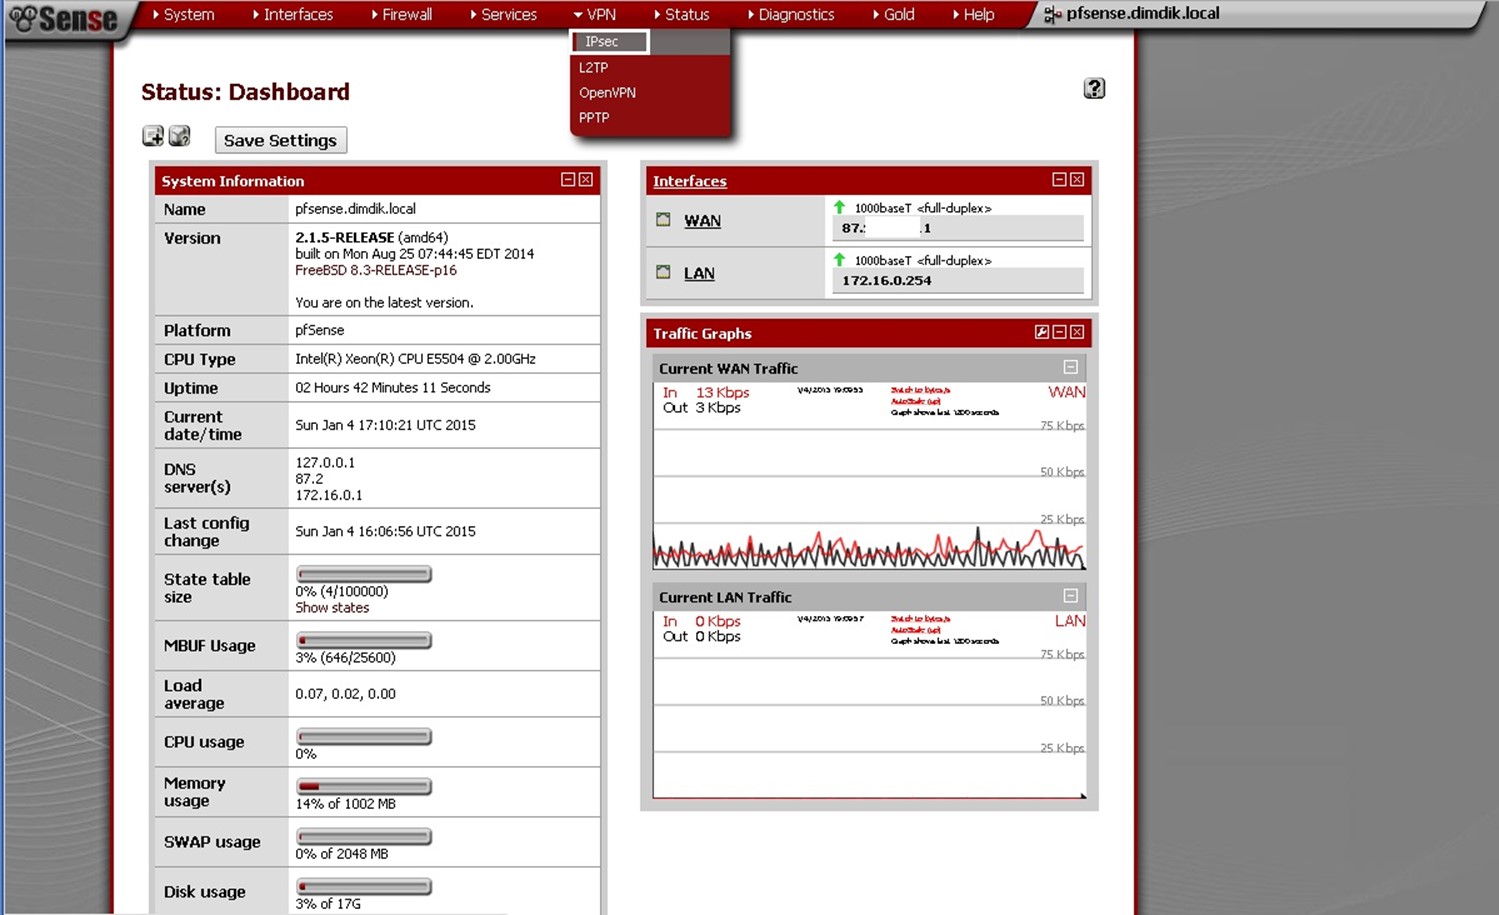Viewport: 1499px width, 915px height.
Task: Click the second widget toolbar icon
Action: [x=179, y=136]
